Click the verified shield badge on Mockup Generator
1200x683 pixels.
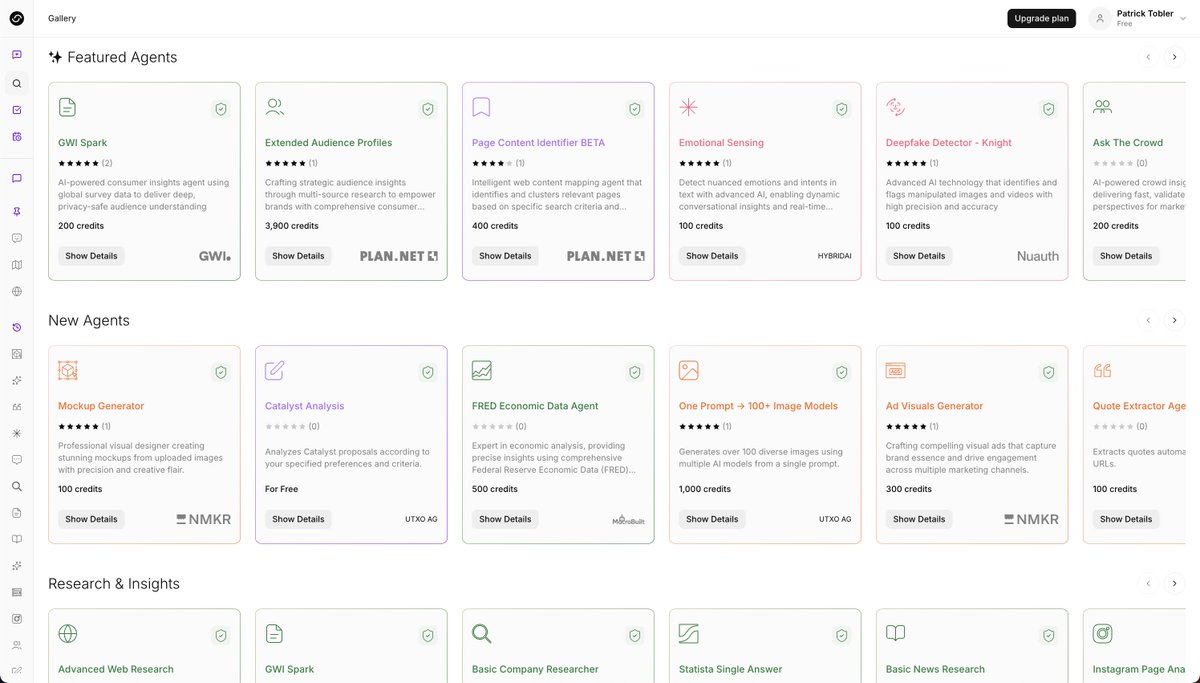(x=221, y=372)
